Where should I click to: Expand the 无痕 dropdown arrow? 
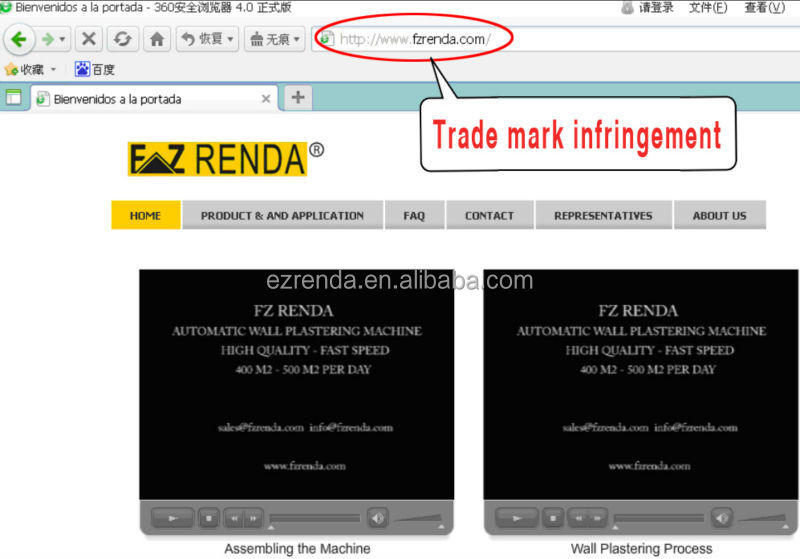tap(297, 39)
